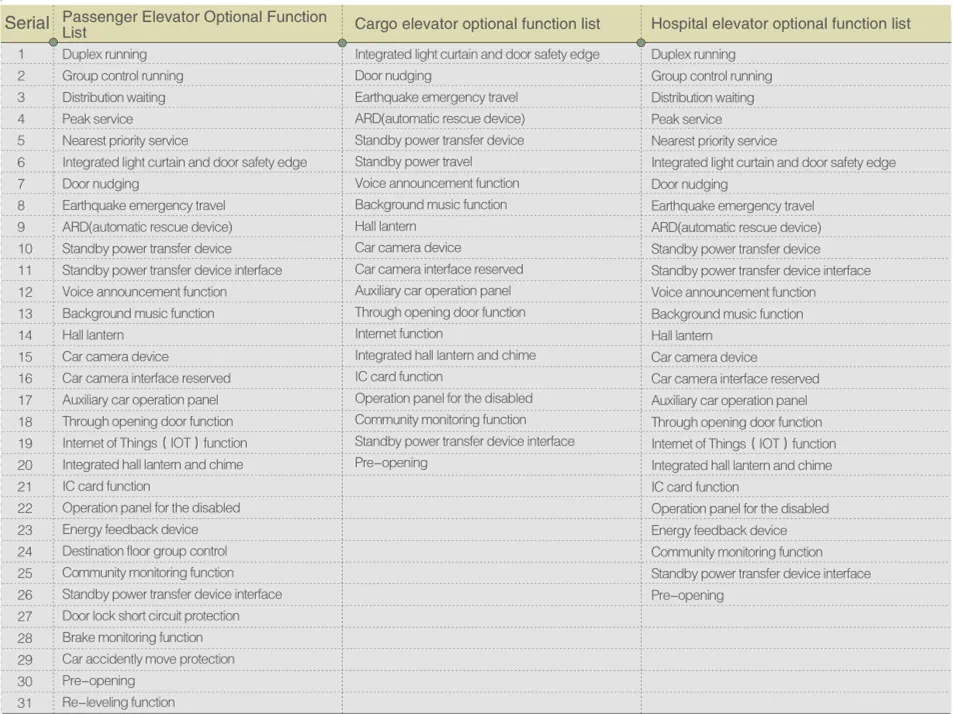Select Energy feedback device in the hospital column

(x=718, y=530)
